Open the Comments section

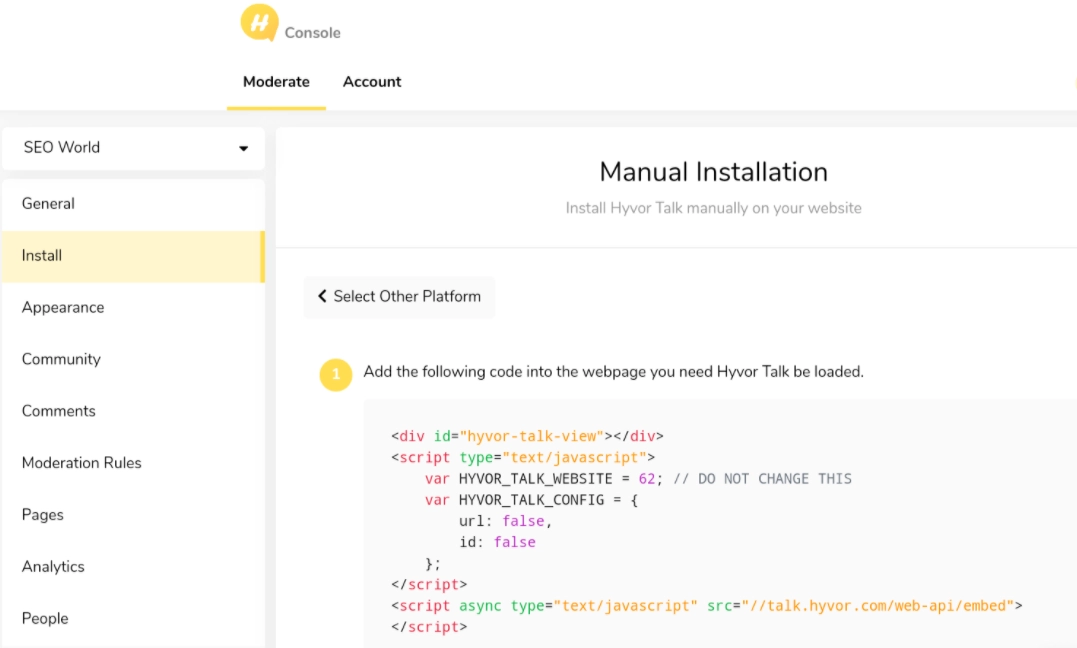(x=134, y=411)
